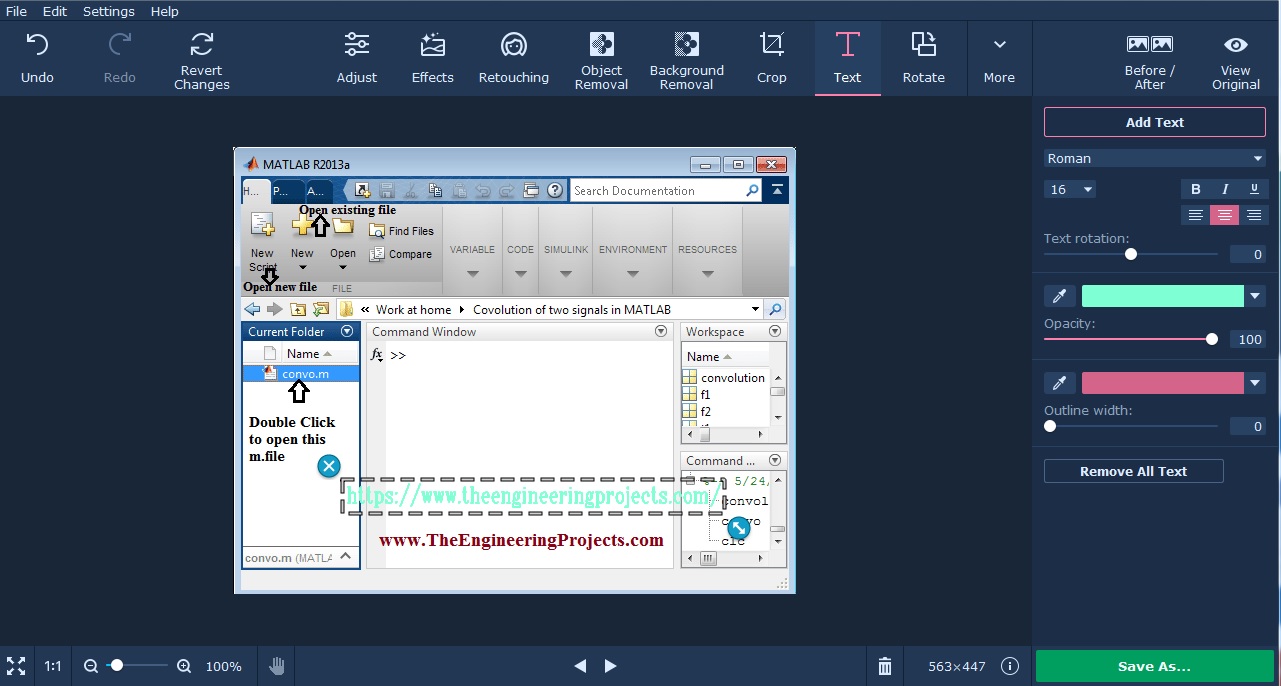Pick text color with the eyedropper
Screen dimensions: 1281x686
tap(1060, 296)
